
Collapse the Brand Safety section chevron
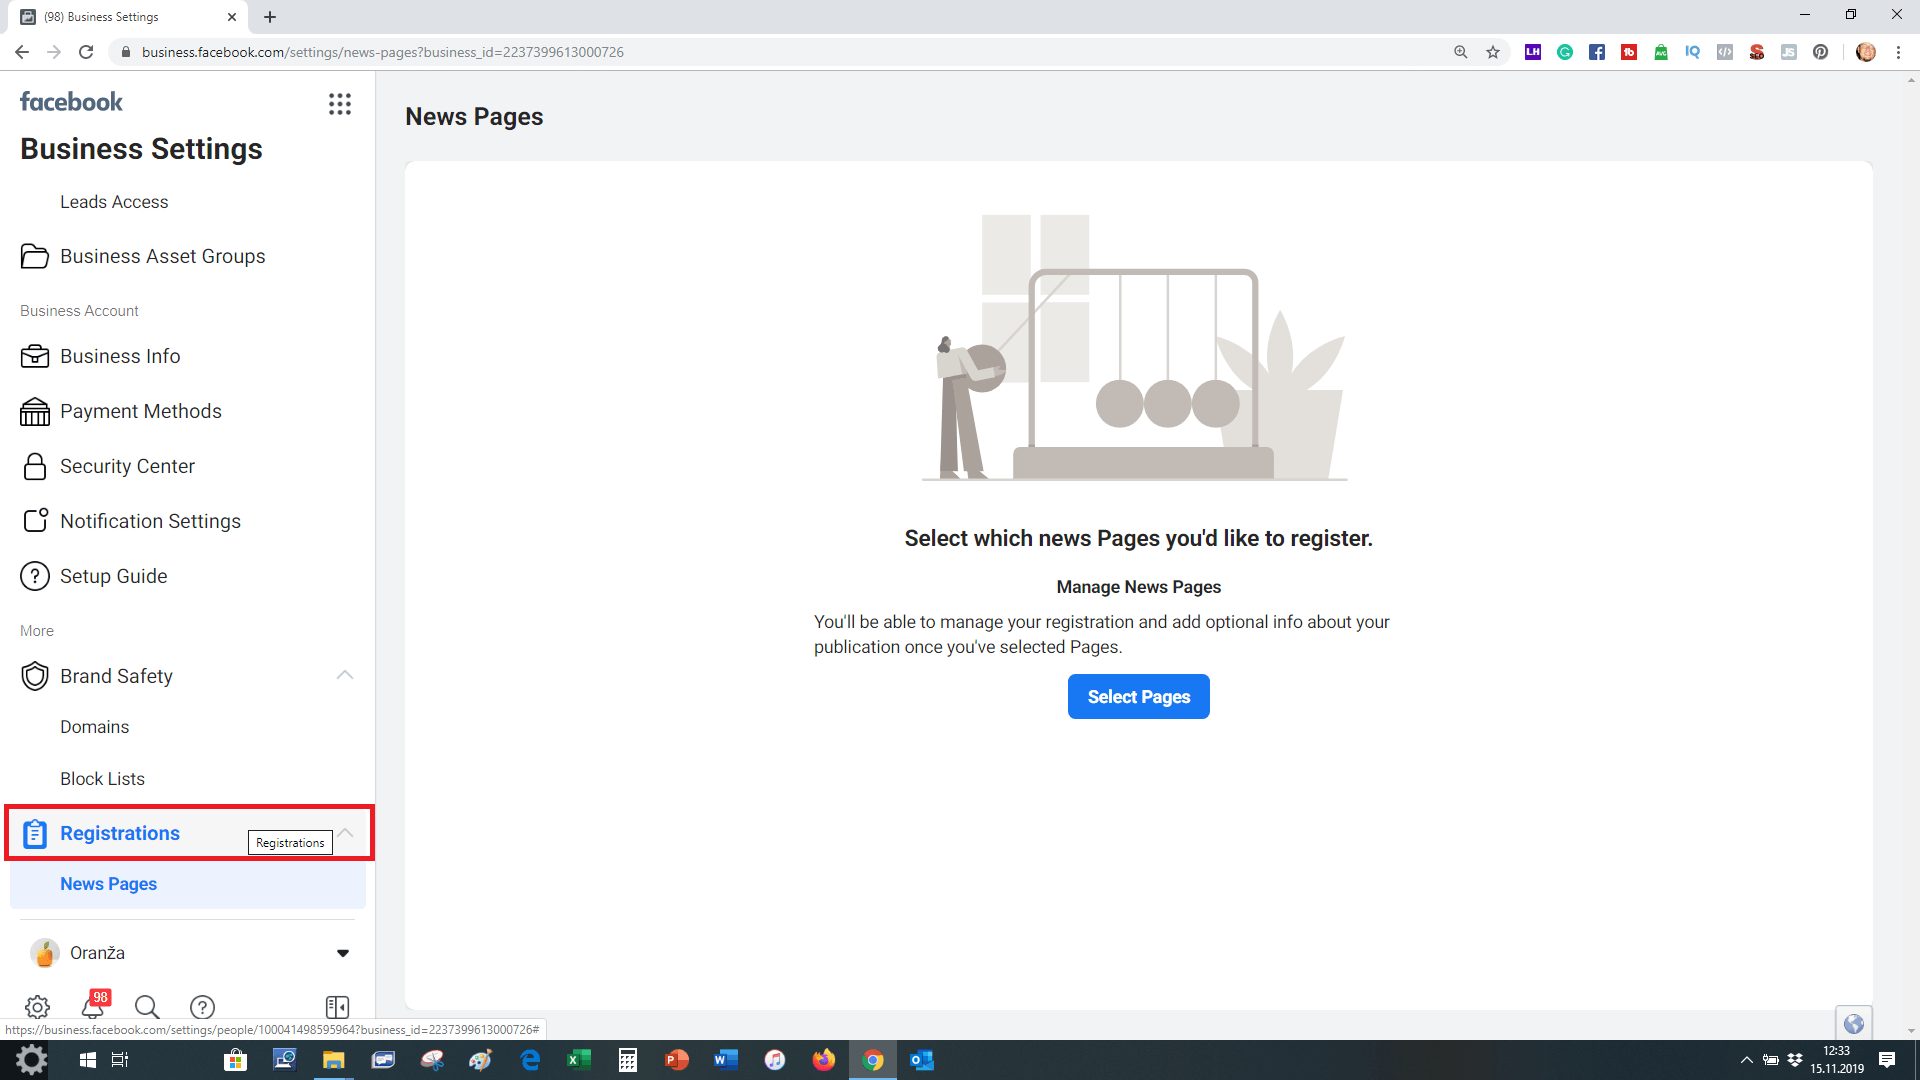click(345, 675)
